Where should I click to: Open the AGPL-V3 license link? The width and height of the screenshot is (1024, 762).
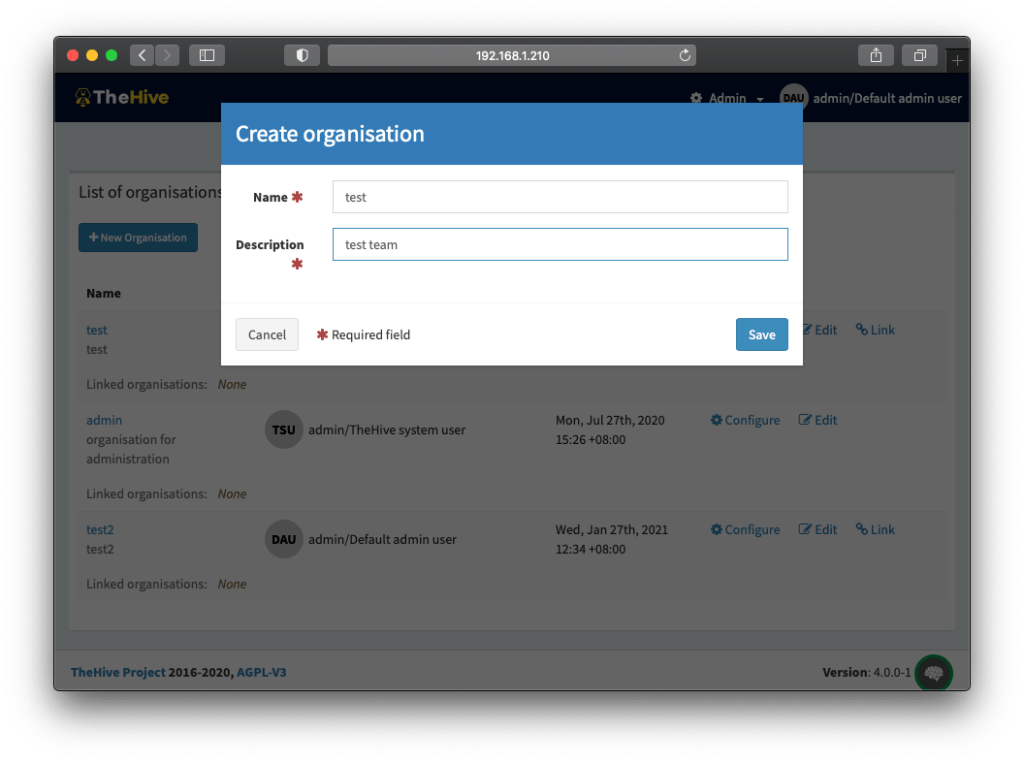(x=261, y=673)
